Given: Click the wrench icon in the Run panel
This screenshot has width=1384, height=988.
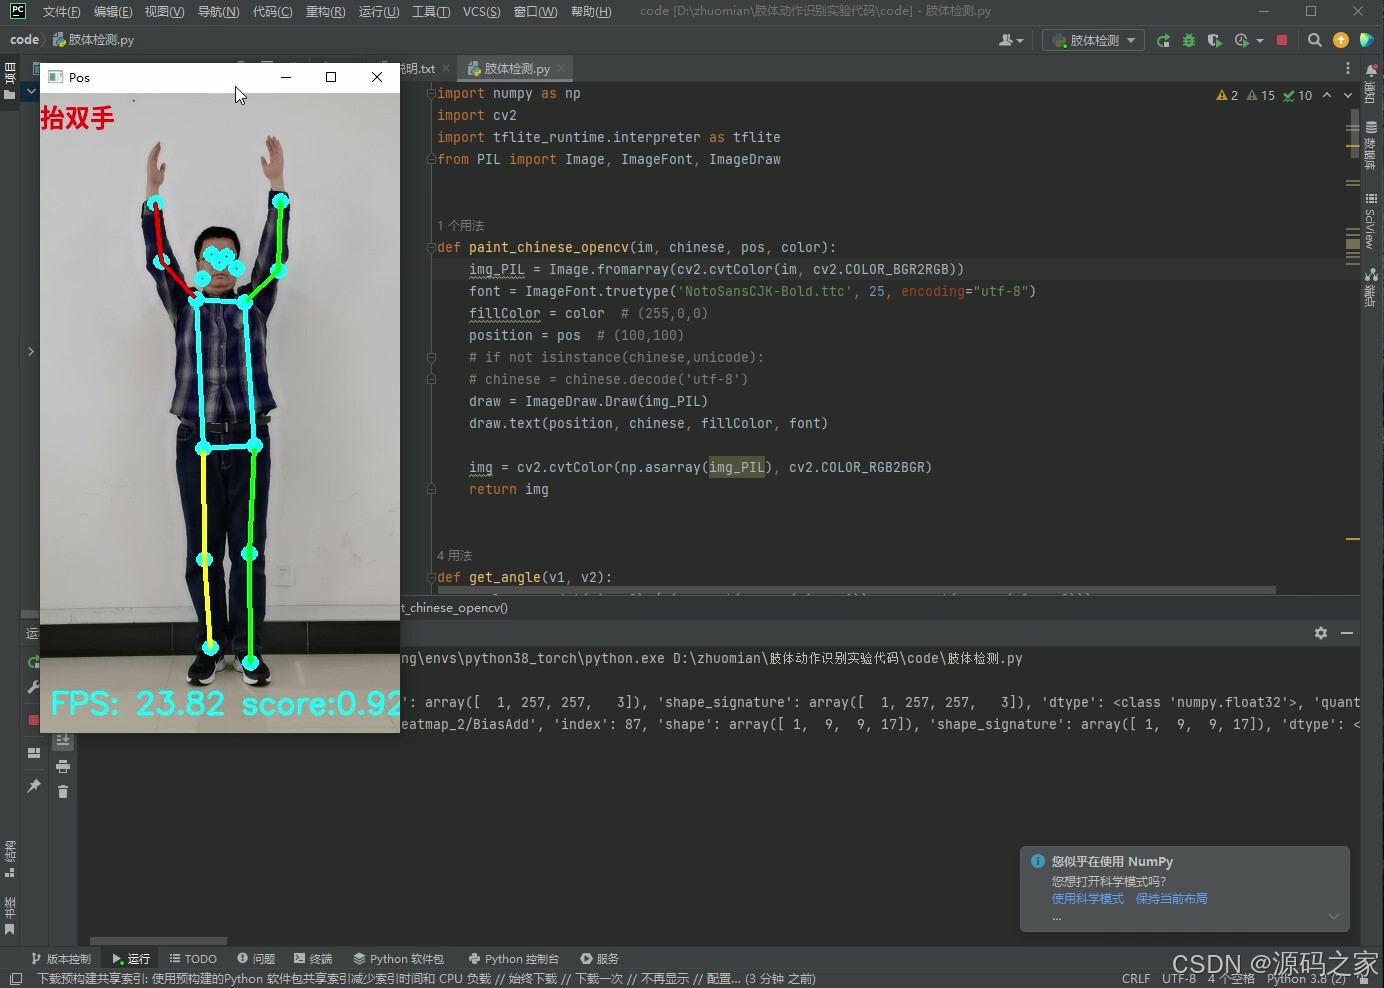Looking at the screenshot, I should pyautogui.click(x=33, y=688).
